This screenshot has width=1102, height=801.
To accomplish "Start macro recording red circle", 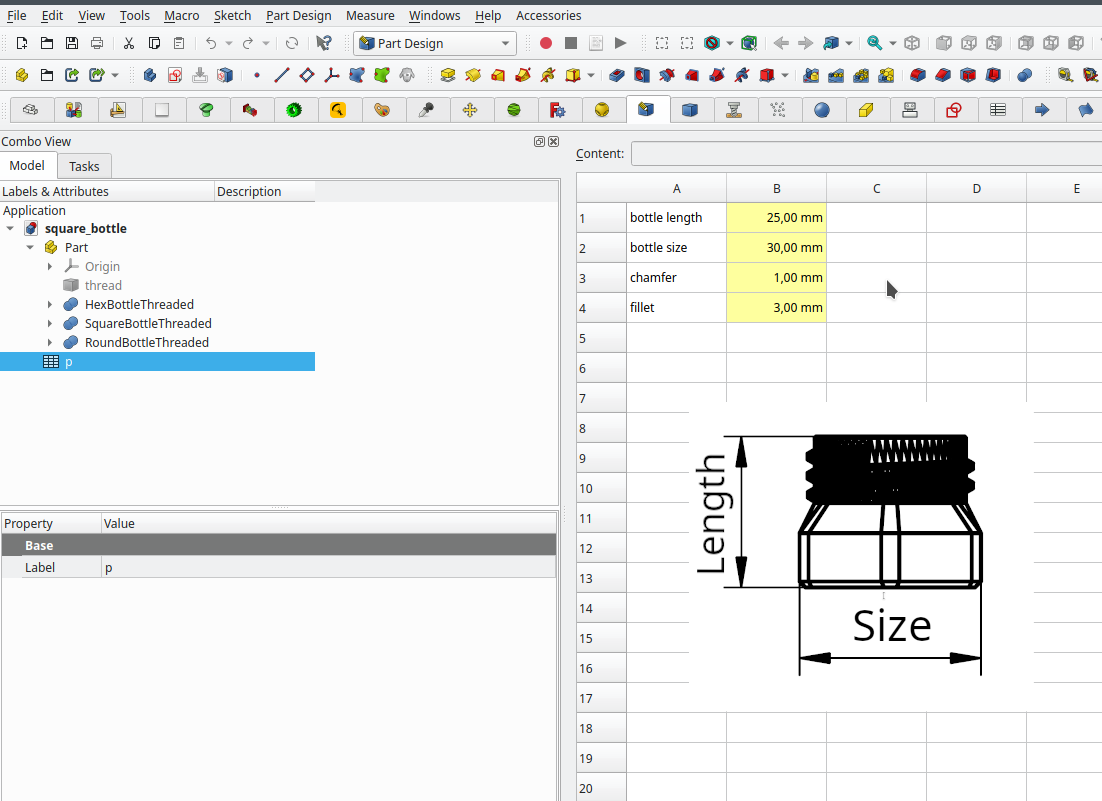I will tap(545, 44).
